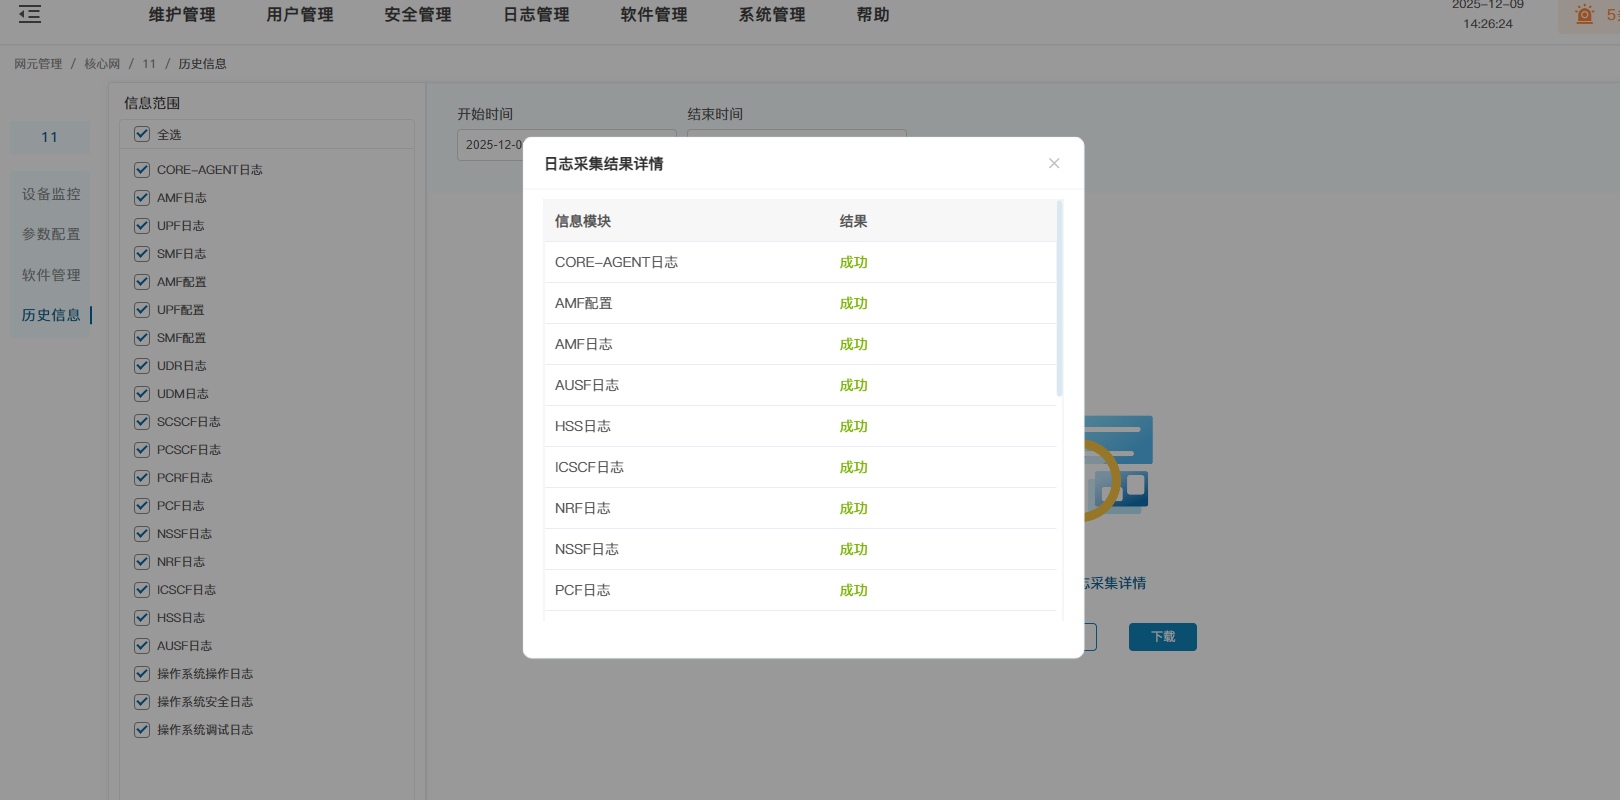Image resolution: width=1620 pixels, height=800 pixels.
Task: Toggle the CORE-AGENT日志 checkbox
Action: tap(142, 170)
